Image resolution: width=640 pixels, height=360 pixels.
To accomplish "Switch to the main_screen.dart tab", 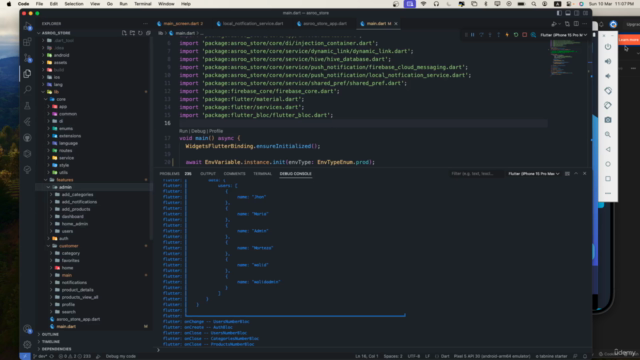I will 182,24.
